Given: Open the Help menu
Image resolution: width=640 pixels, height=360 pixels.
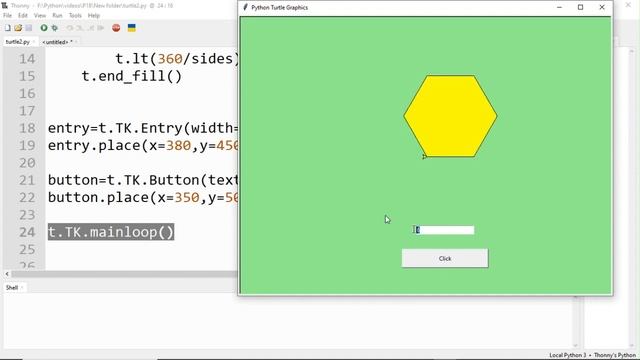Looking at the screenshot, I should point(94,16).
